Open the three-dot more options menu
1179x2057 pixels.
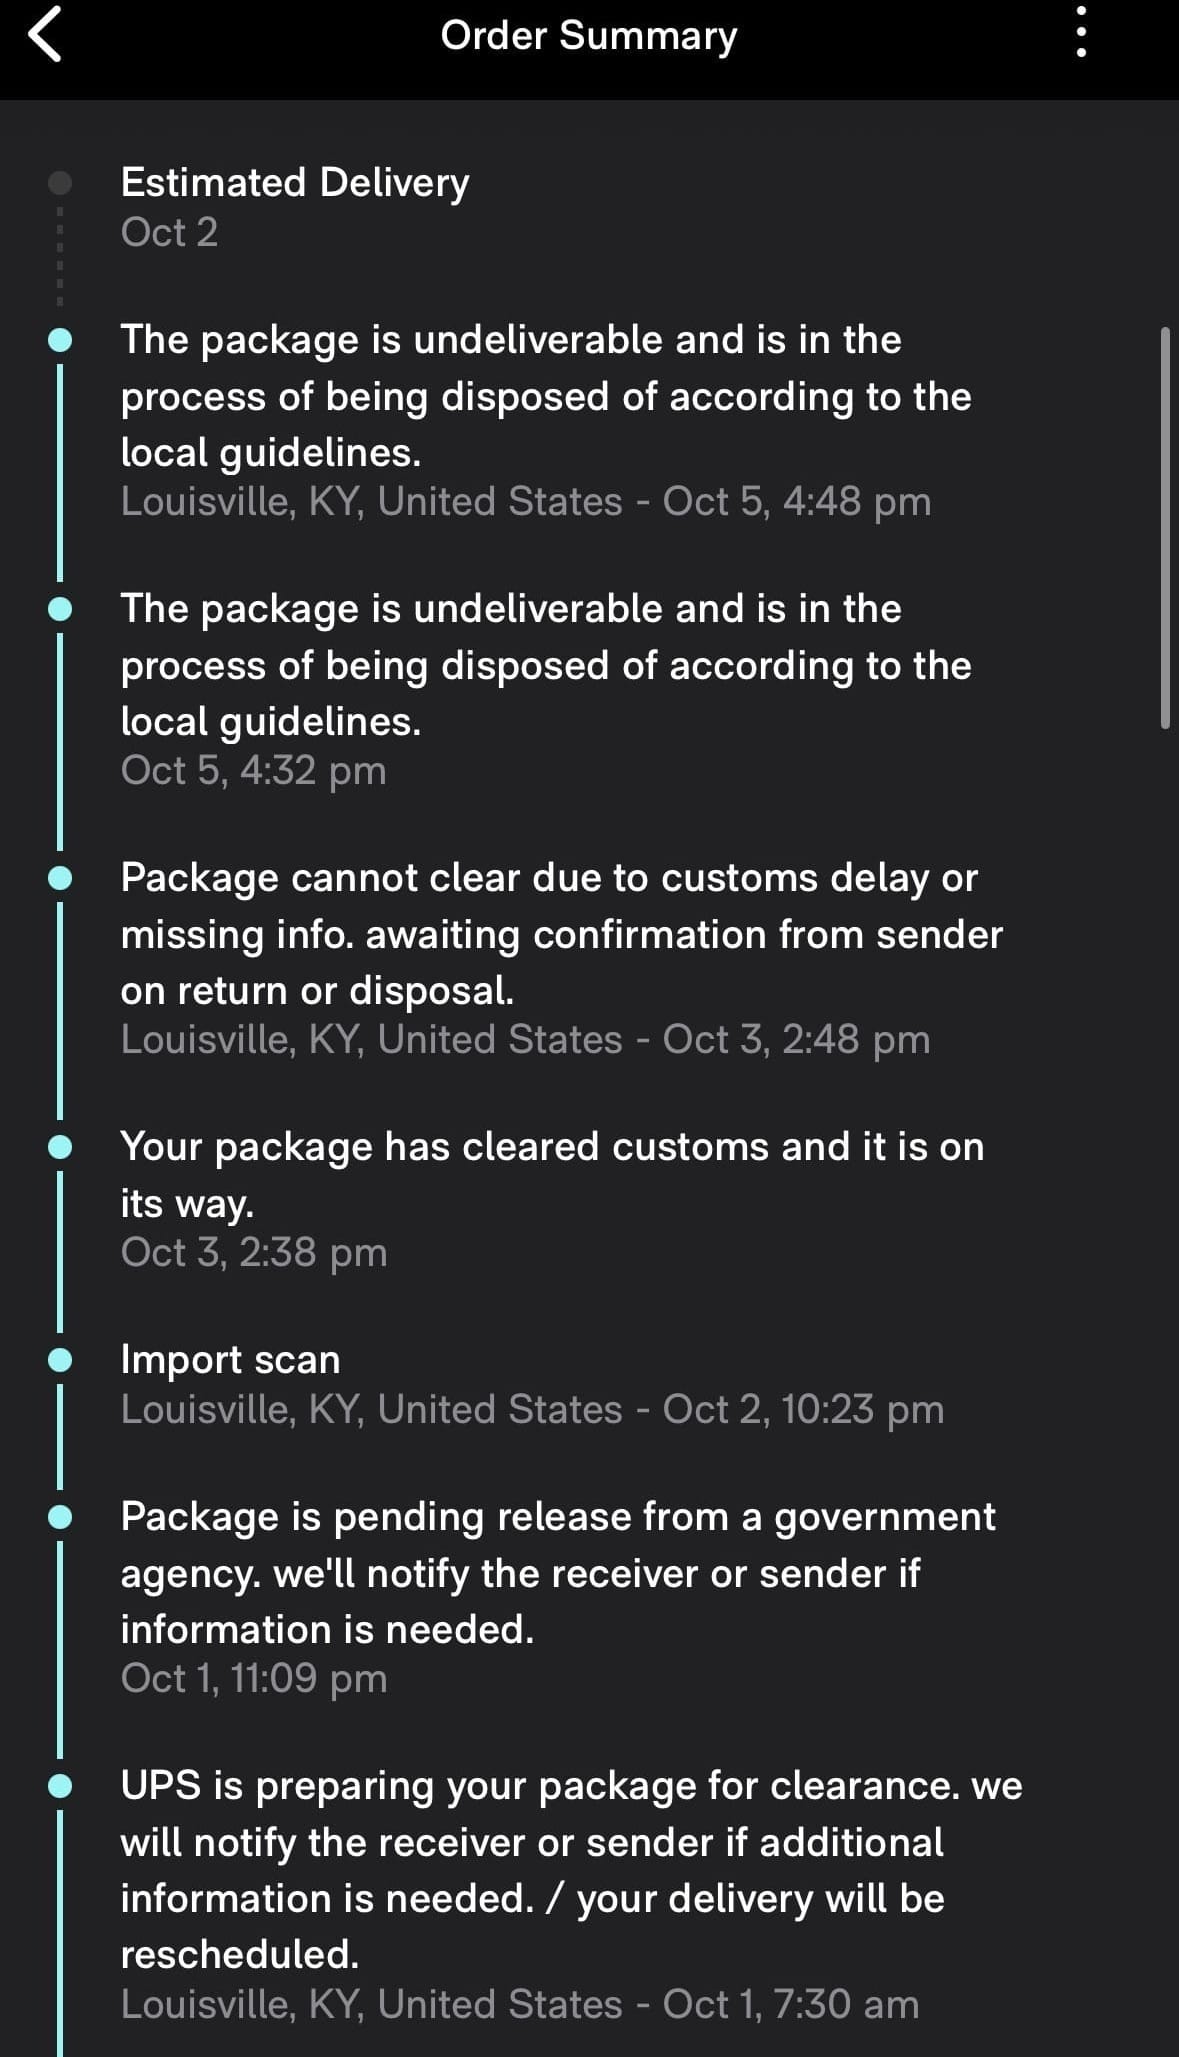(x=1080, y=33)
